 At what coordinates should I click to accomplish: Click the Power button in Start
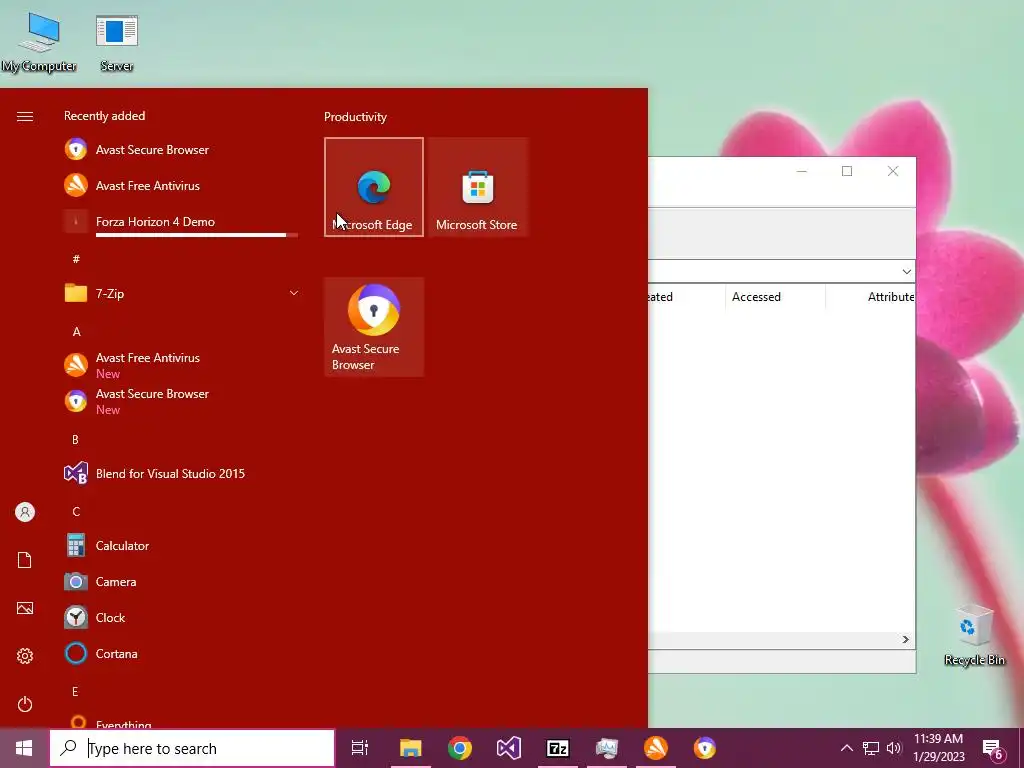click(25, 704)
